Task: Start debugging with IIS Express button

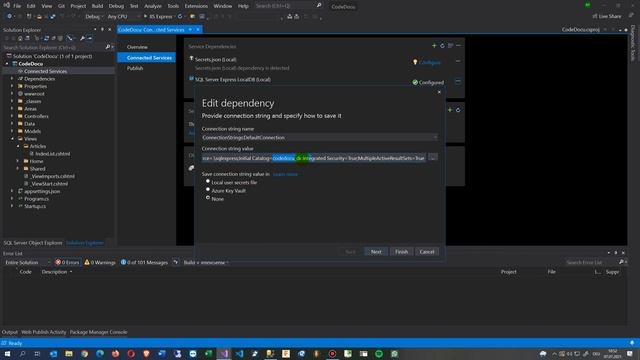Action: 158,17
